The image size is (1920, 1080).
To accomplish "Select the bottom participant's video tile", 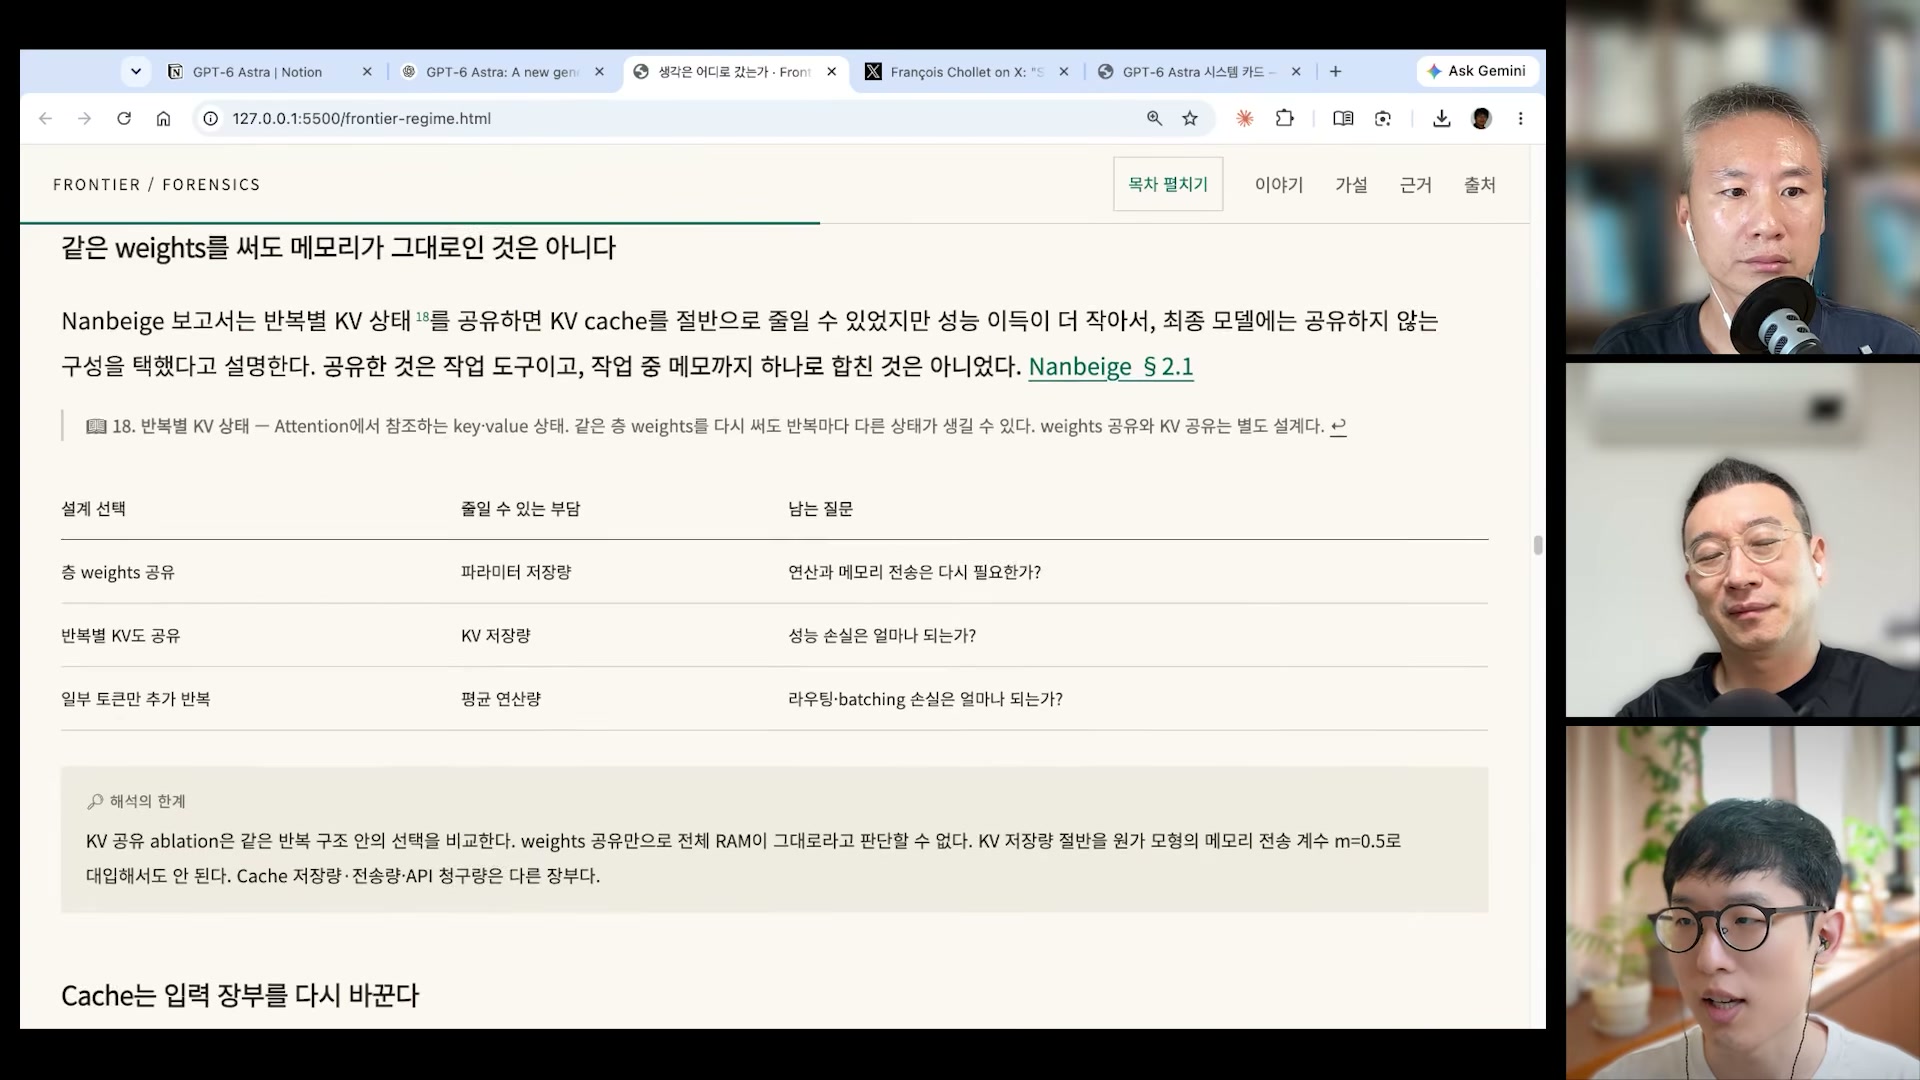I will coord(1743,903).
